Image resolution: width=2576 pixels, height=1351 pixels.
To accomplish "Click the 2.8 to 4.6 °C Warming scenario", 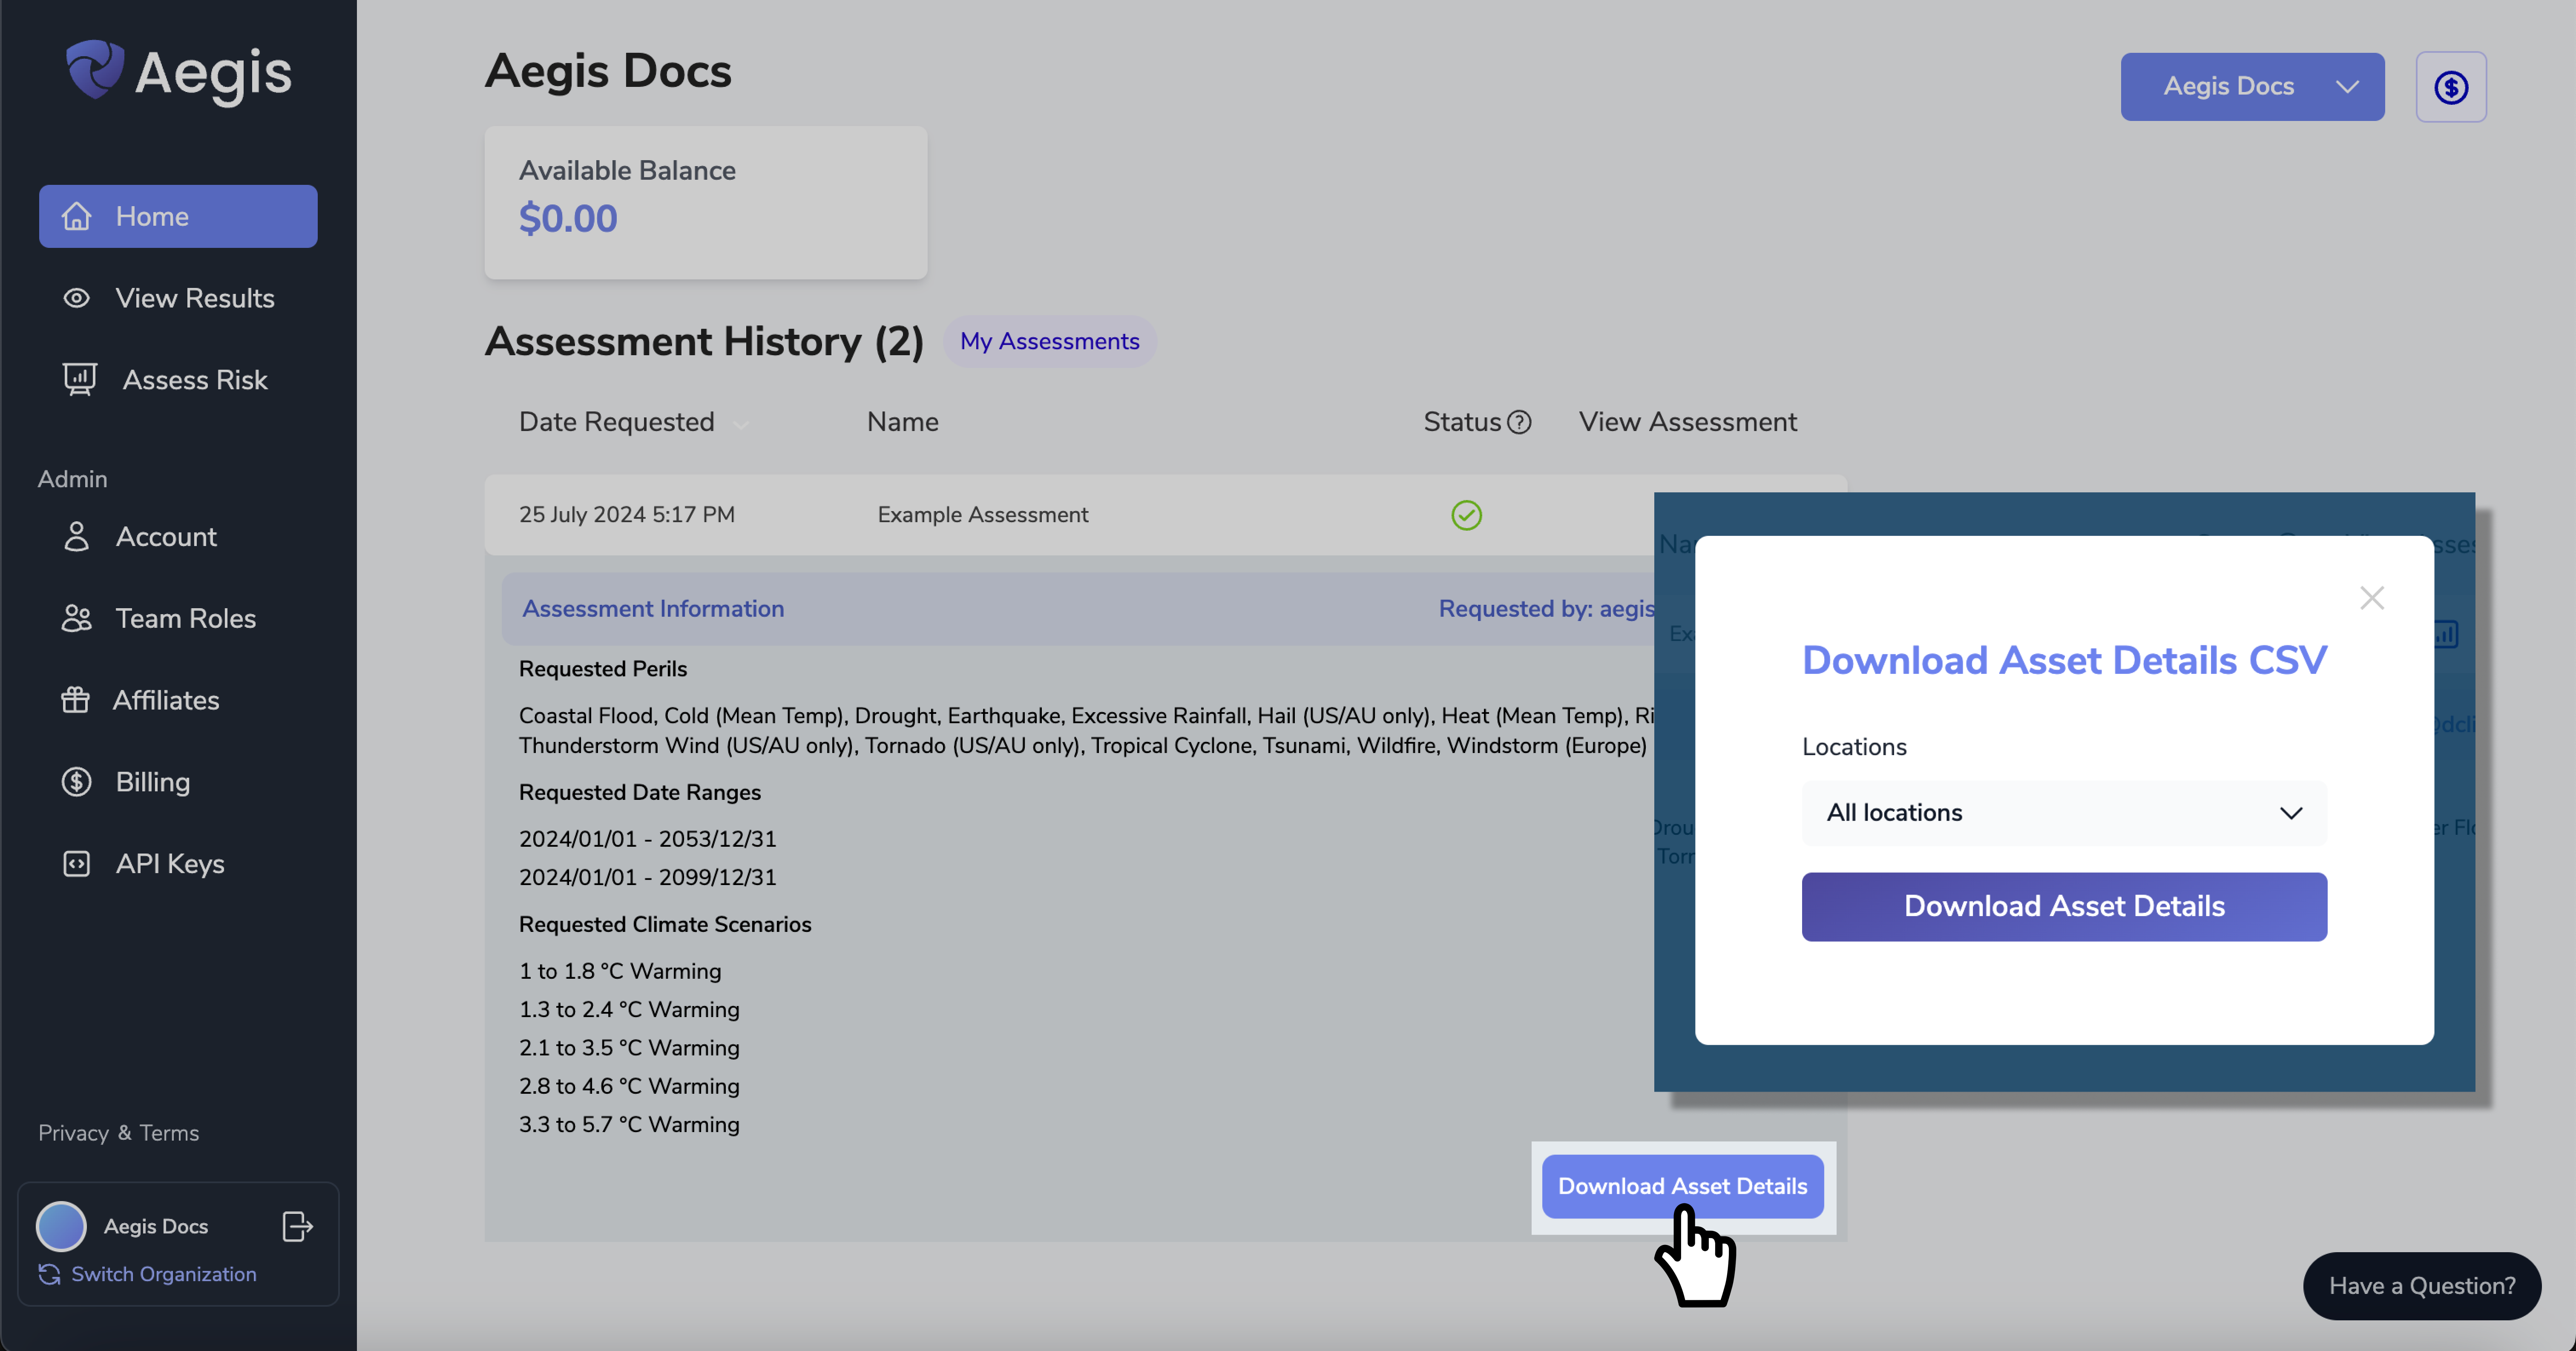I will click(629, 1086).
